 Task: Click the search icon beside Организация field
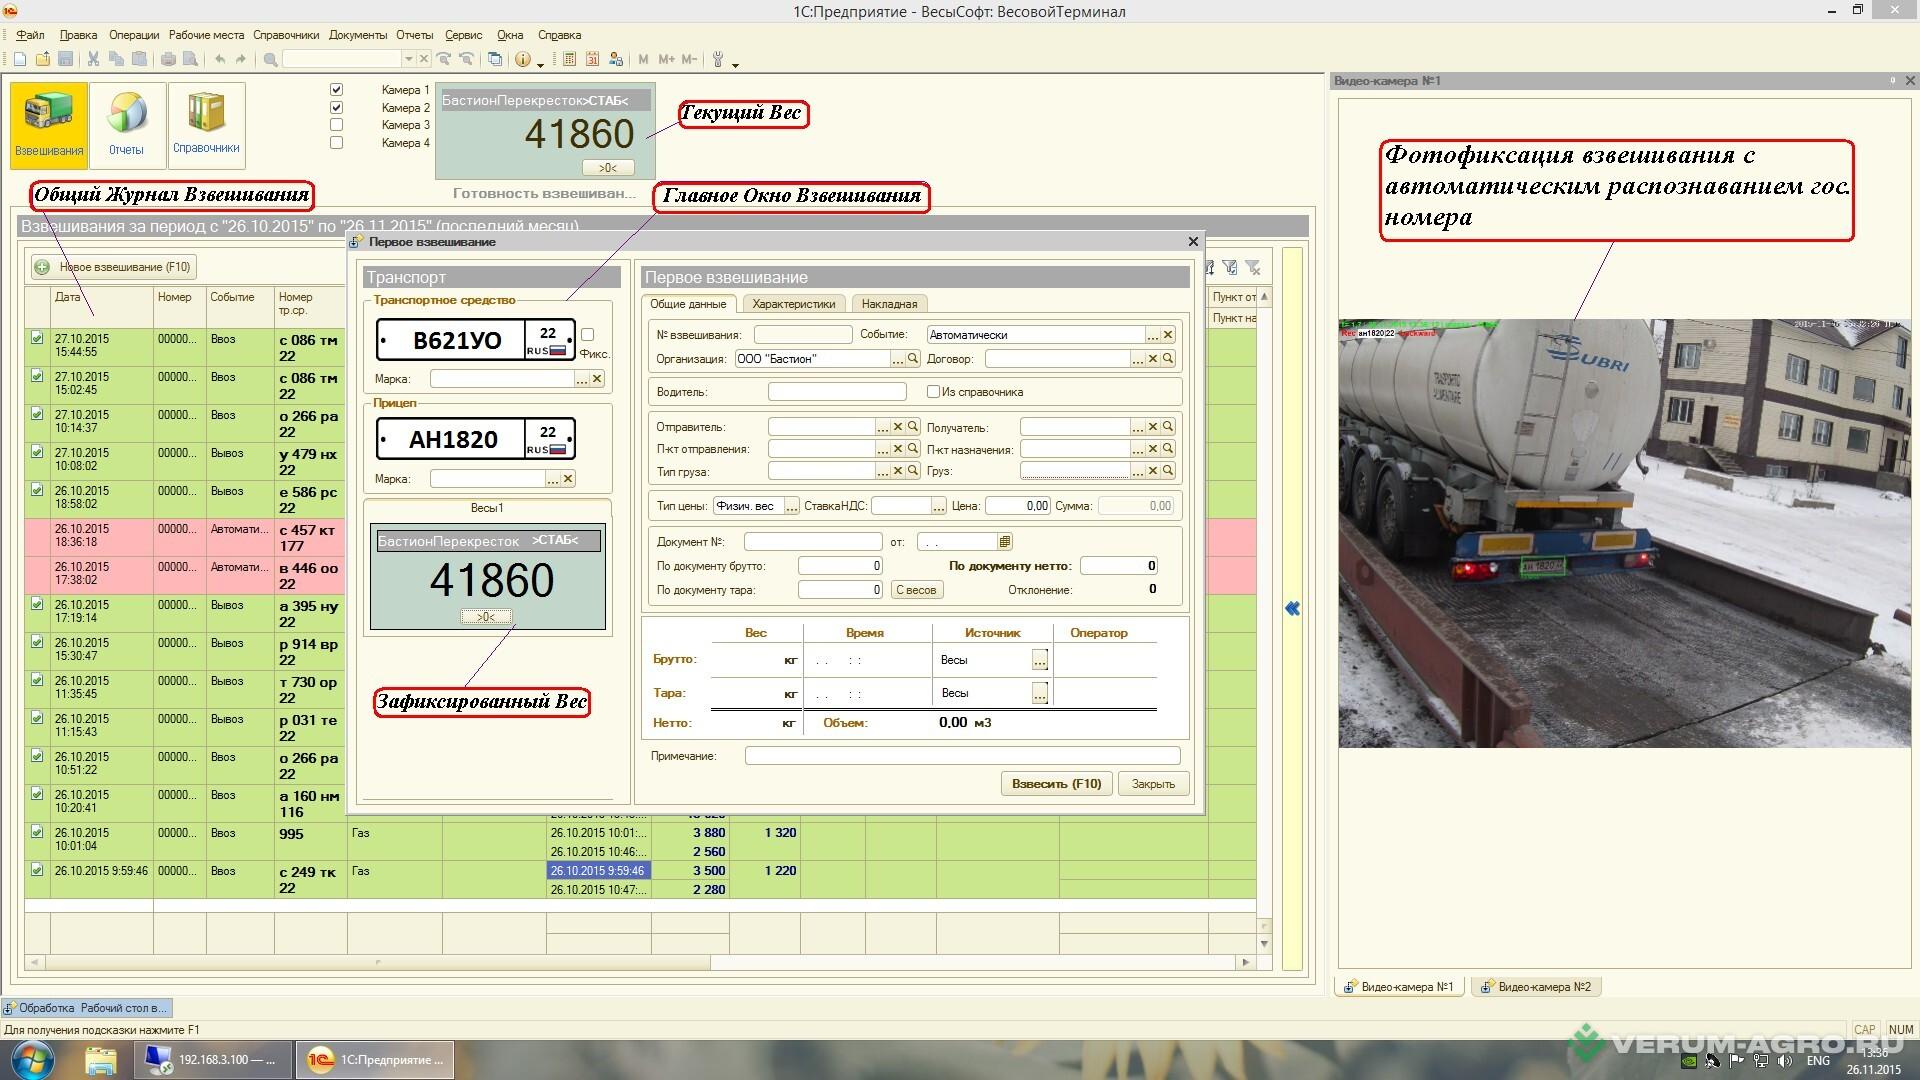coord(913,358)
